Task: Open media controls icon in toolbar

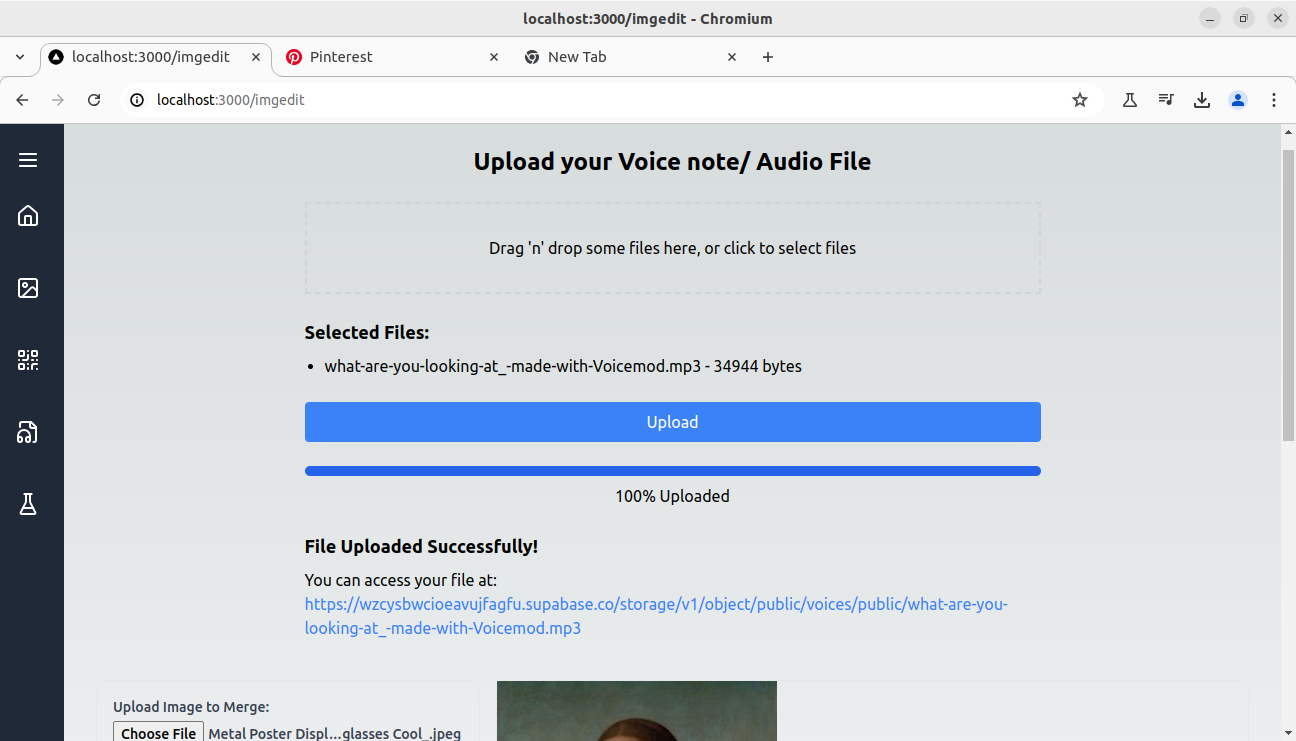Action: tap(1166, 100)
